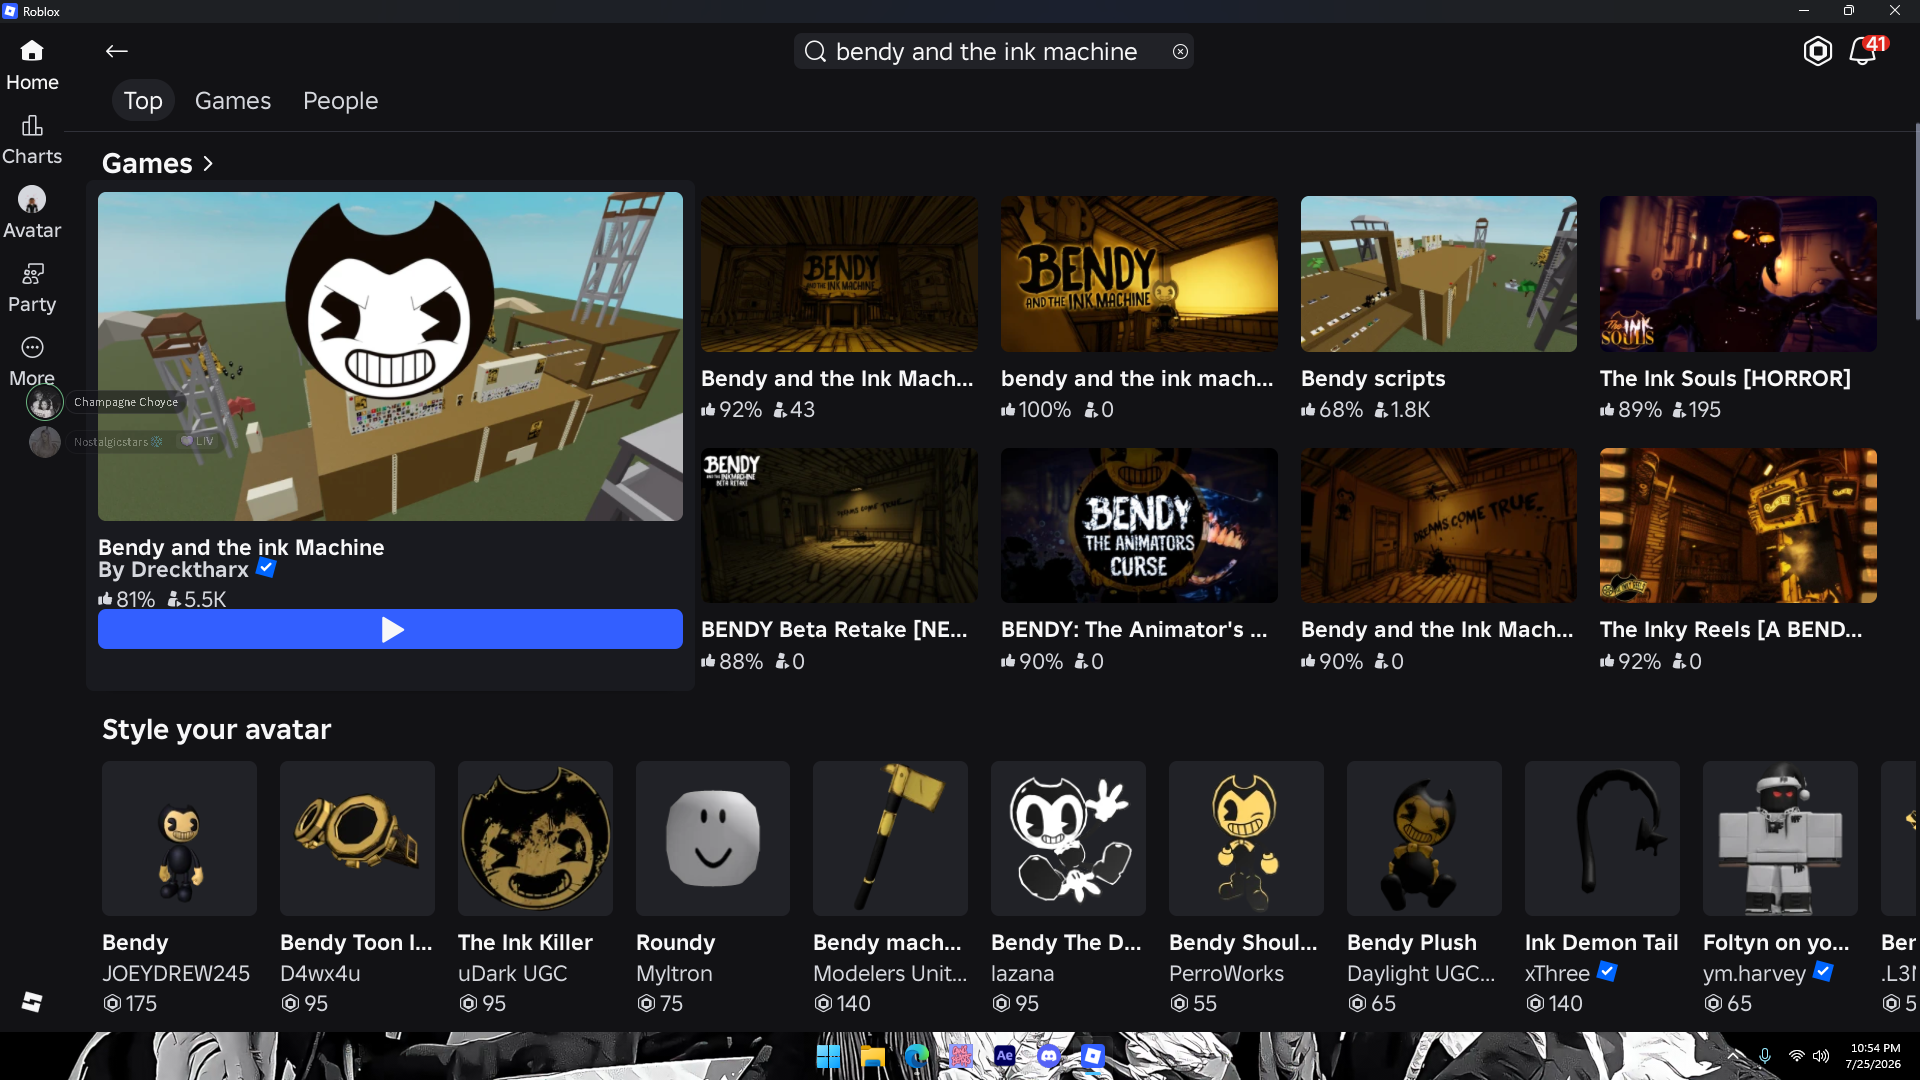This screenshot has height=1080, width=1920.
Task: Click the search magnifier icon
Action: click(816, 51)
